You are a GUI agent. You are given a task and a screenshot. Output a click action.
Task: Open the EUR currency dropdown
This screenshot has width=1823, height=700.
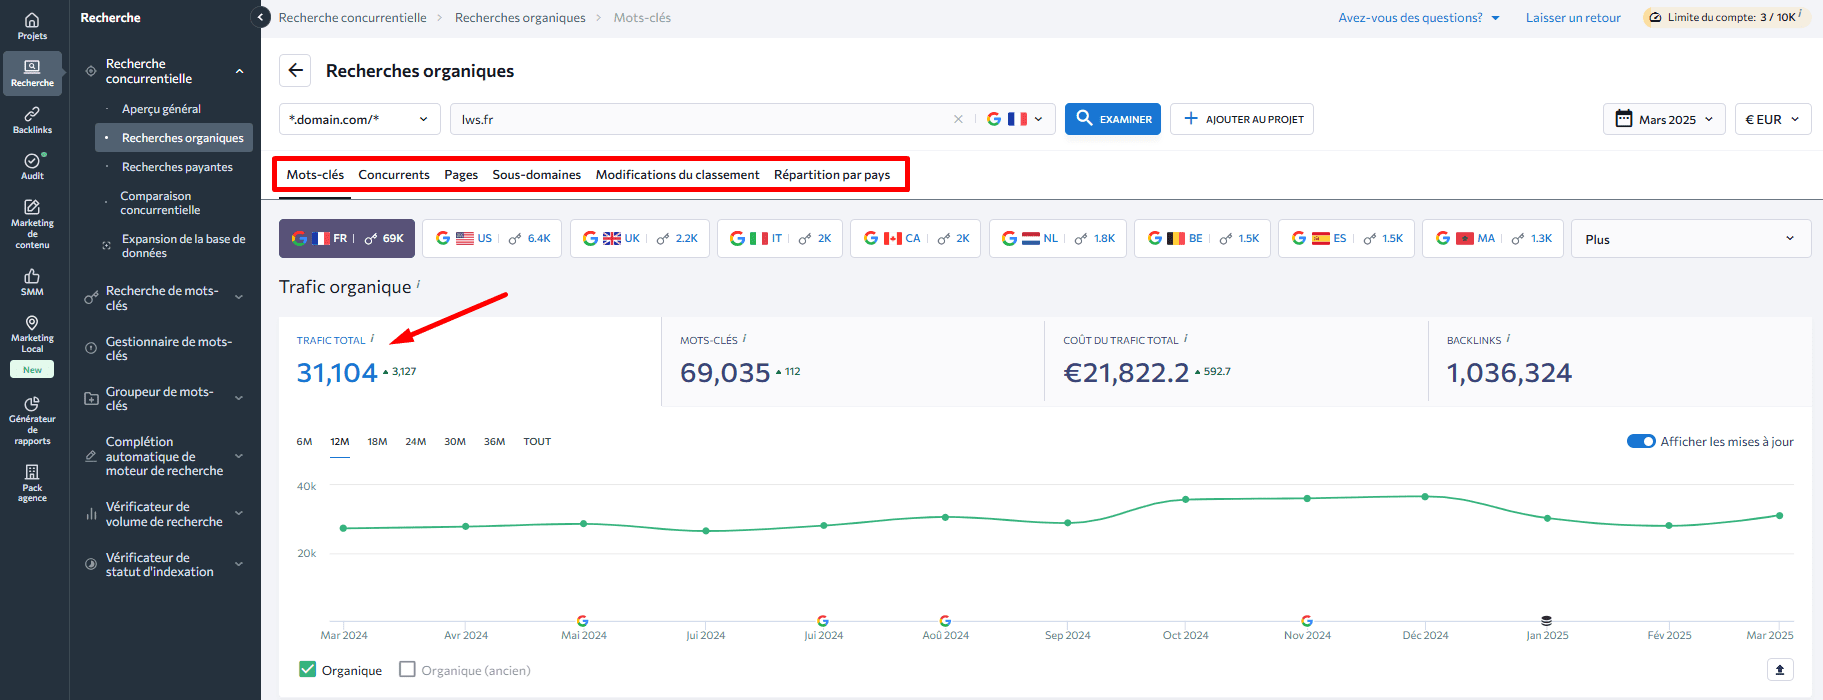[1772, 119]
